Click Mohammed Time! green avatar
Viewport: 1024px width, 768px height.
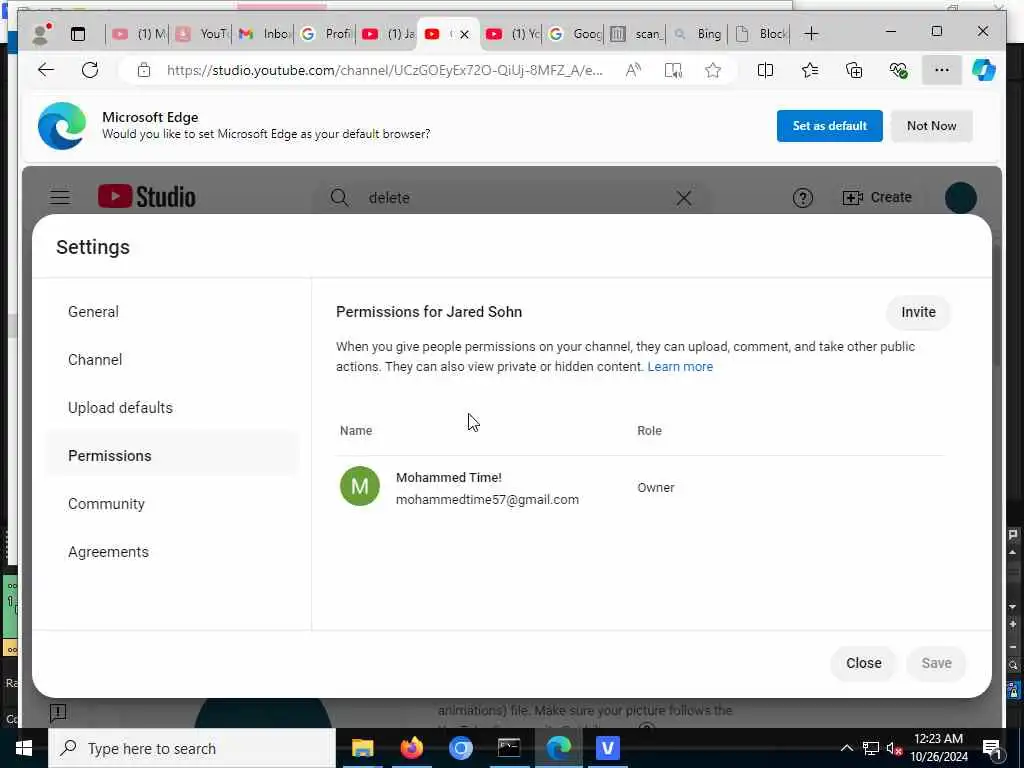[x=360, y=486]
